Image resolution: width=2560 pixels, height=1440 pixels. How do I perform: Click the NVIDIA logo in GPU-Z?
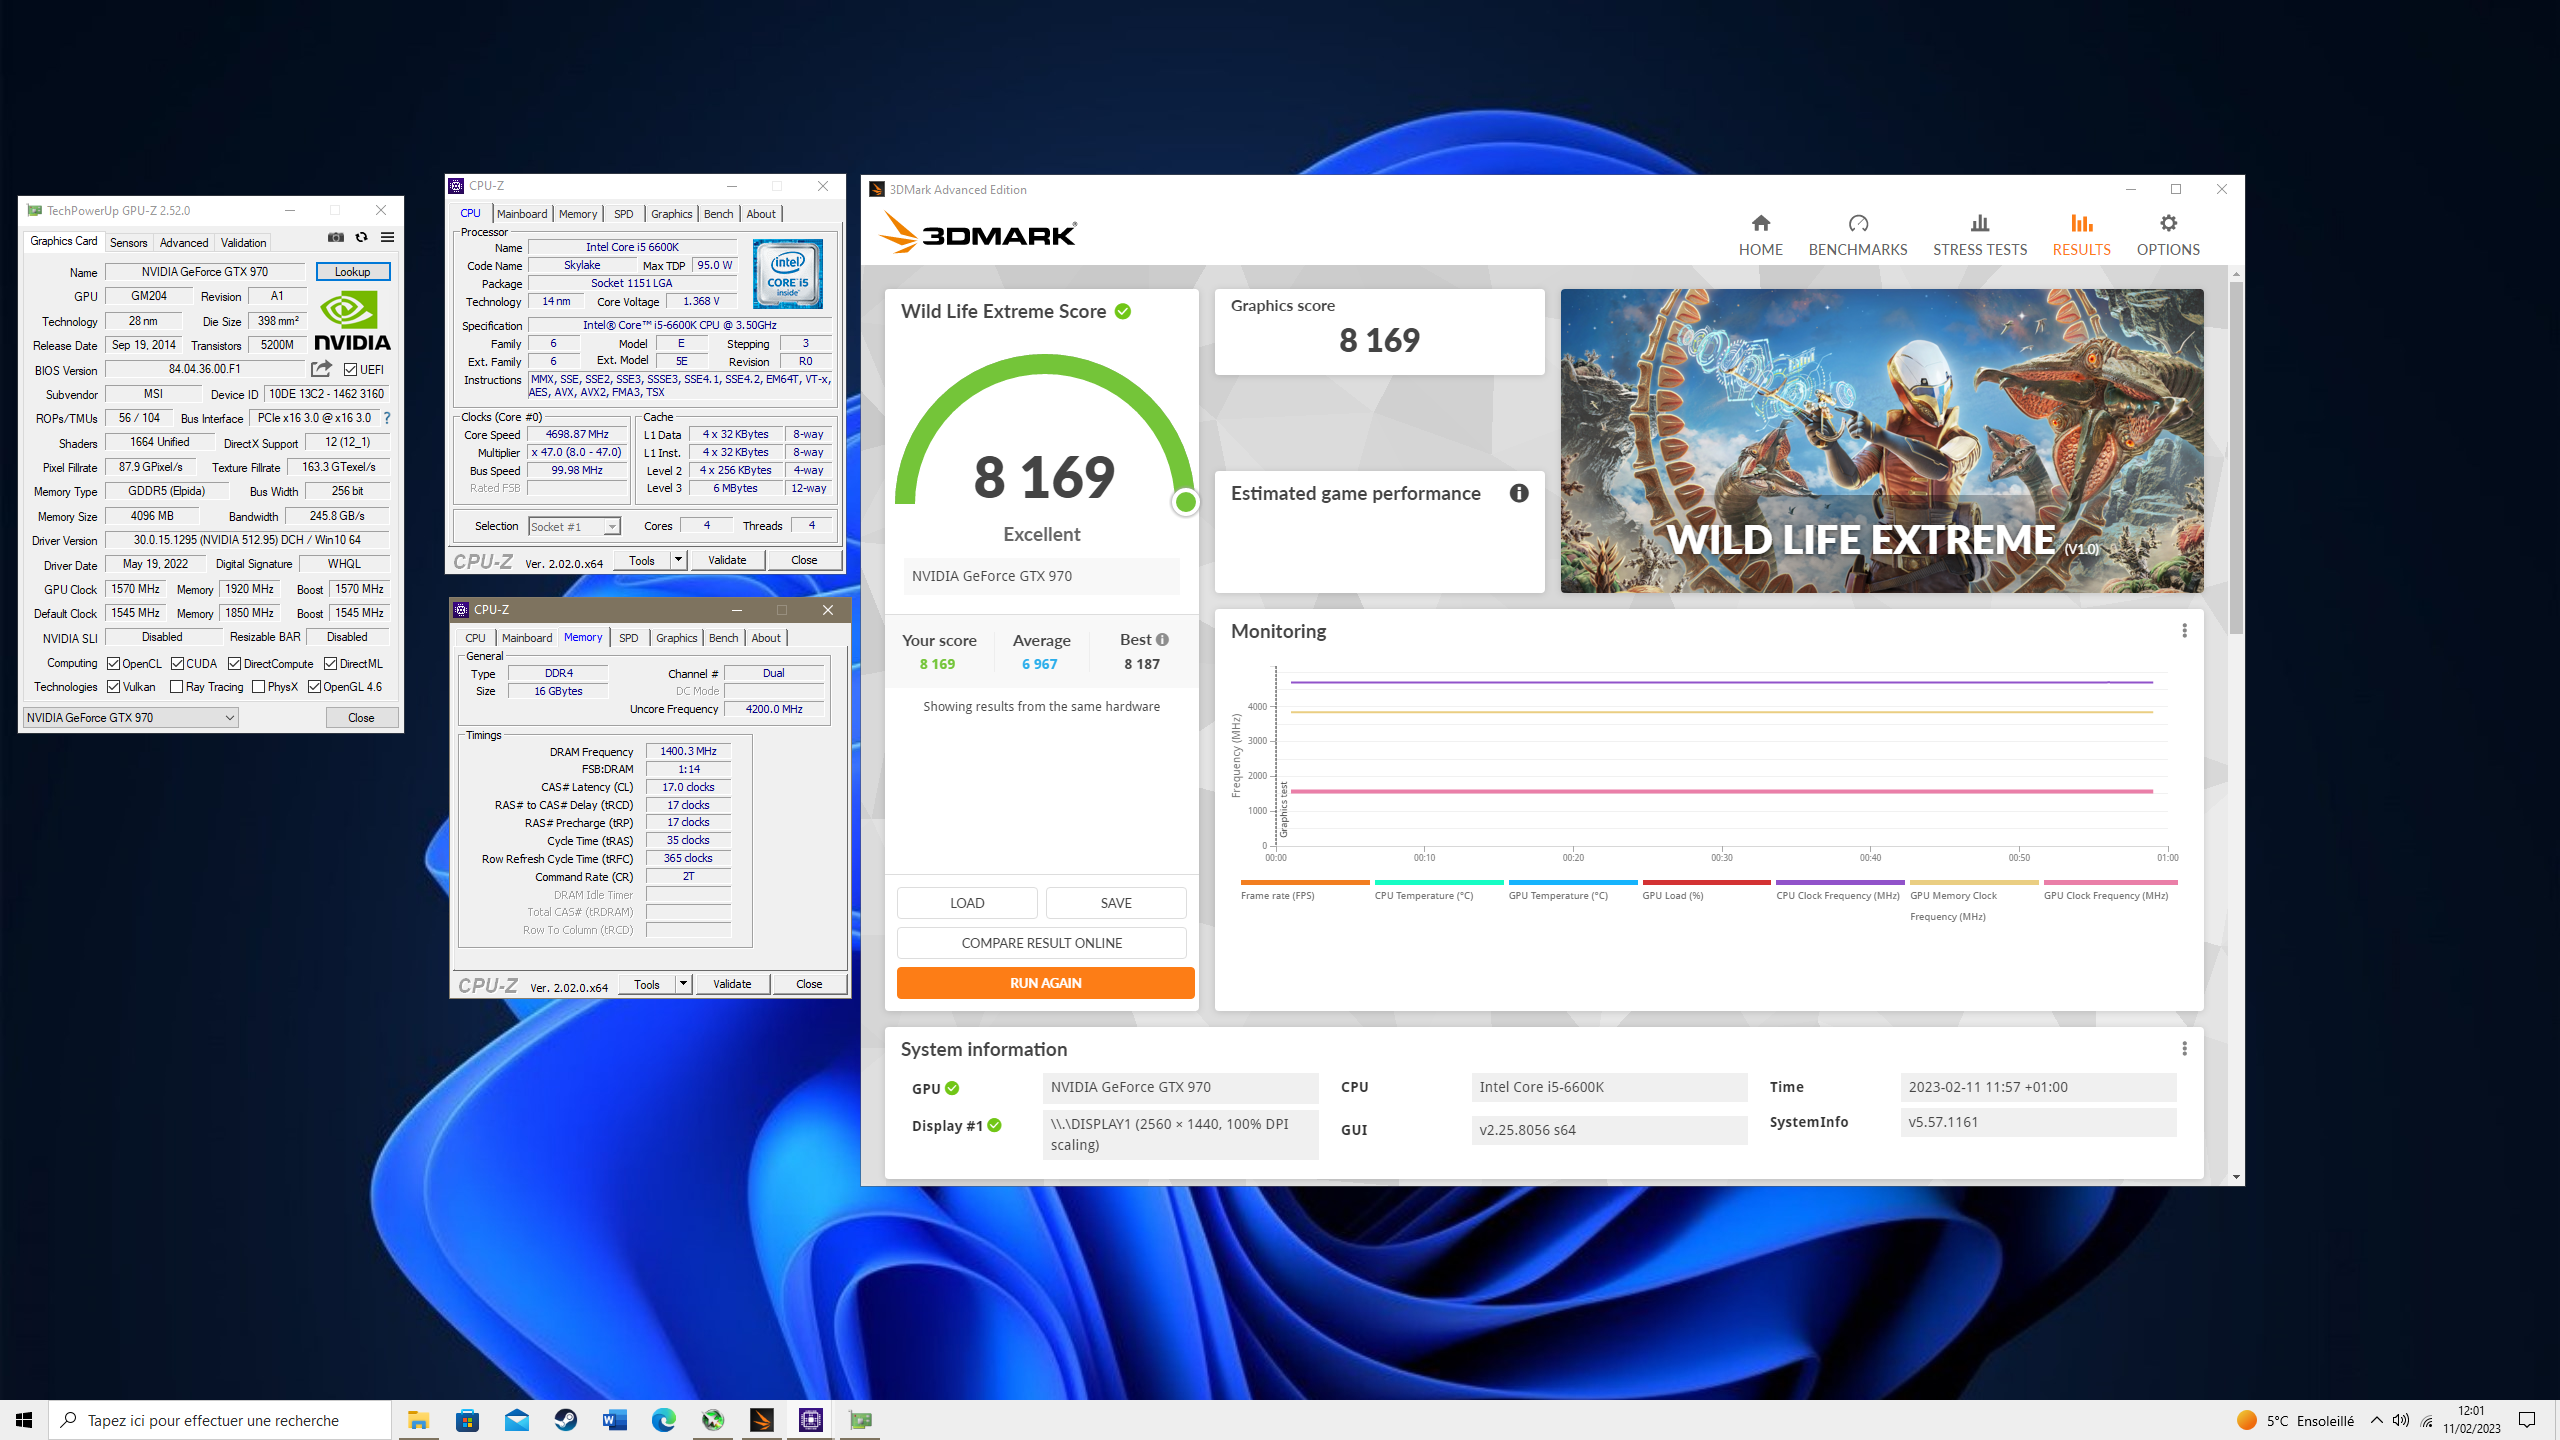[x=352, y=321]
